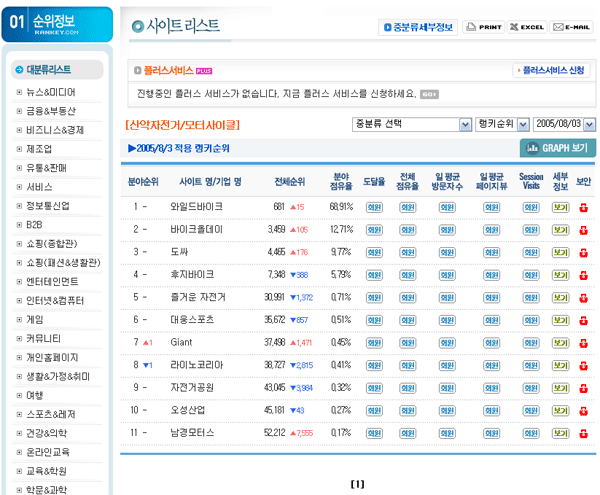This screenshot has width=600, height=495.
Task: Open the 2005/08/03 date dropdown
Action: (x=564, y=124)
